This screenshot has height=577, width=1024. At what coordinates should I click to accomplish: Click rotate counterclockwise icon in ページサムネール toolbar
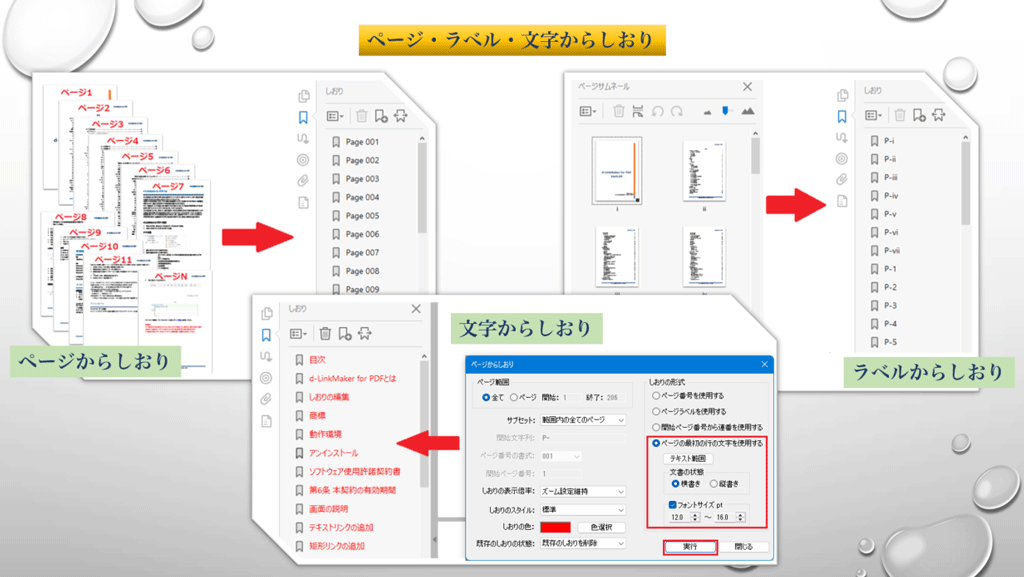coord(658,112)
